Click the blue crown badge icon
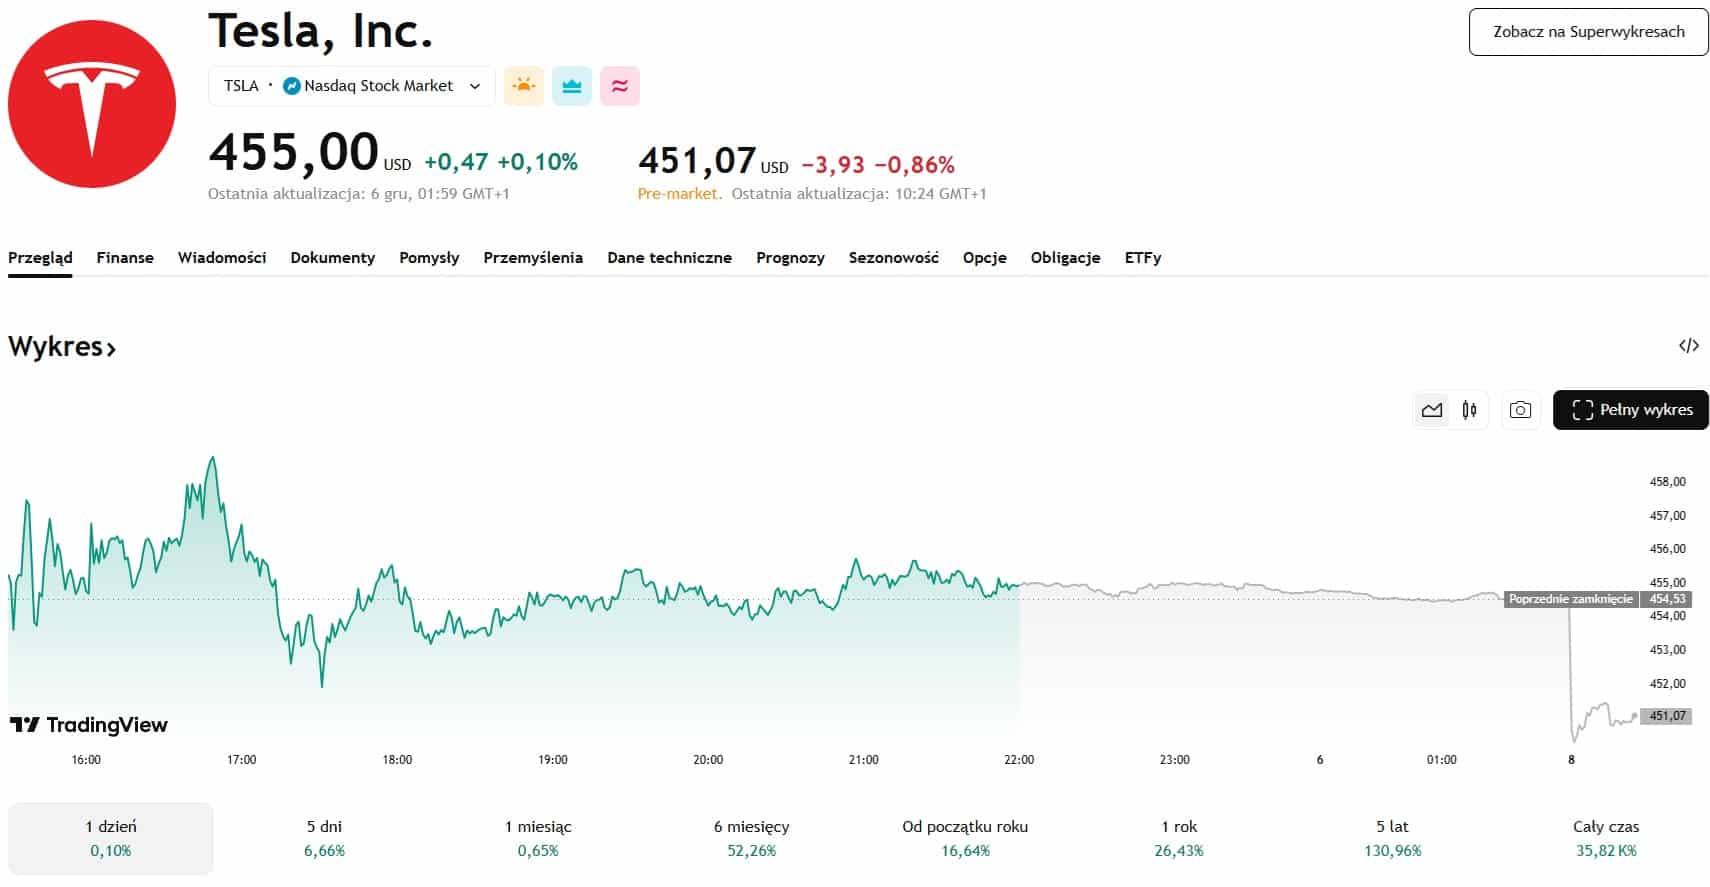 (572, 86)
